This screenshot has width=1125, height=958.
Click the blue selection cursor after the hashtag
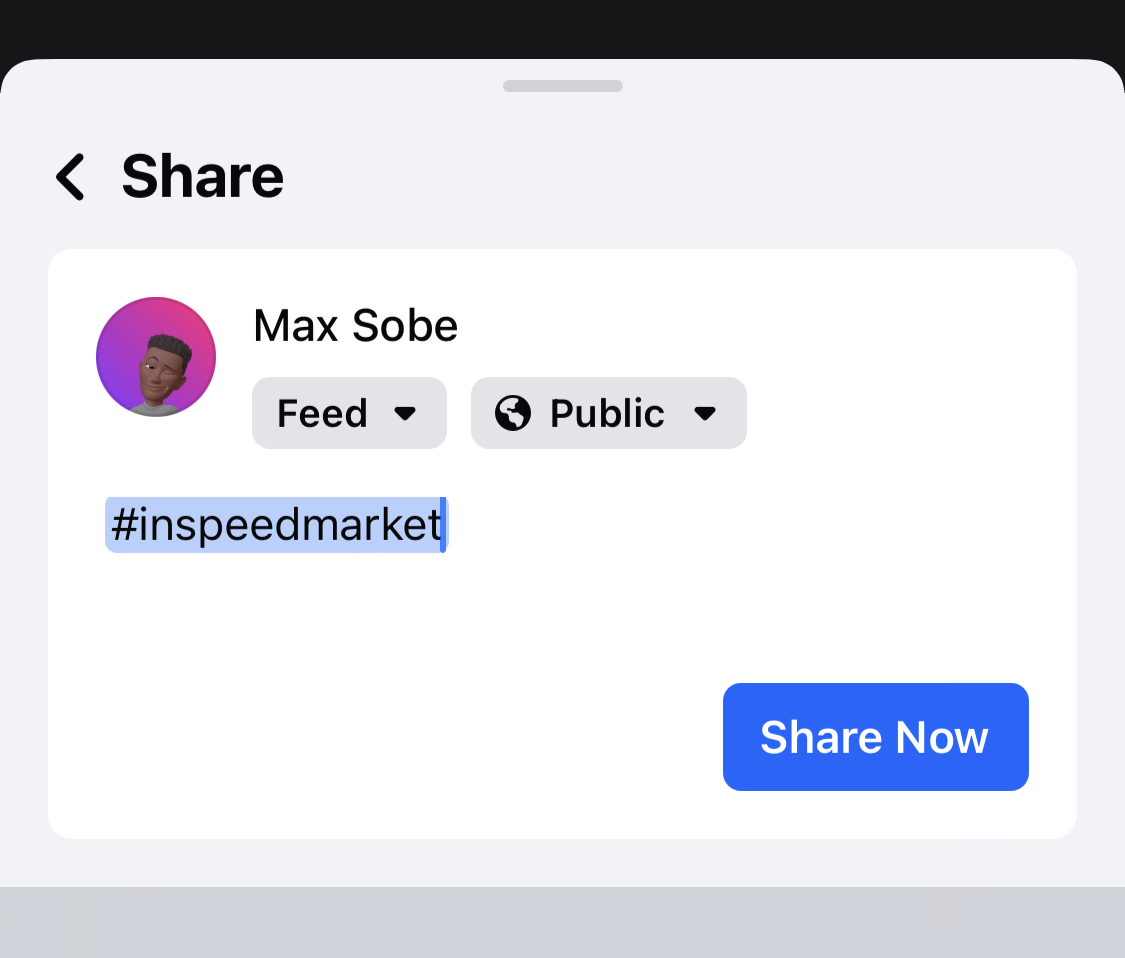click(443, 525)
